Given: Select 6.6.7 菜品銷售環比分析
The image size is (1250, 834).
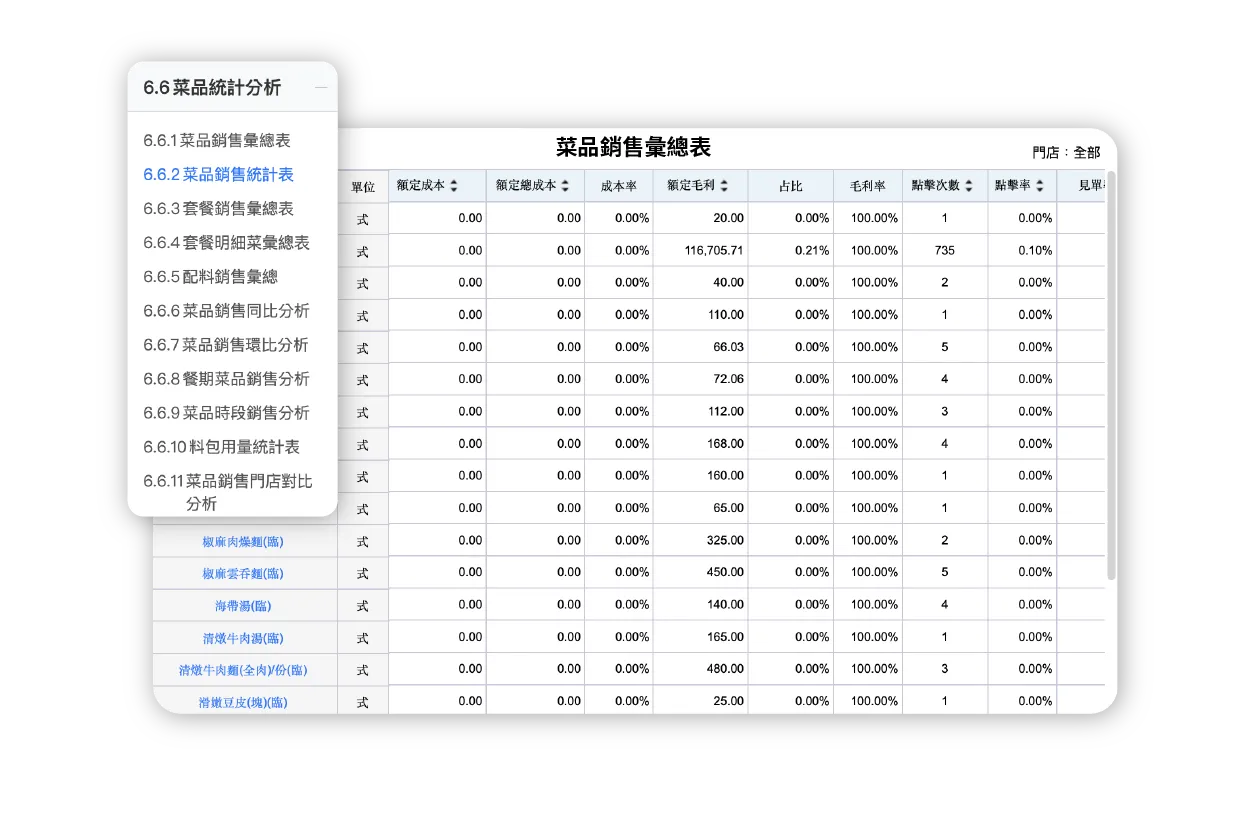Looking at the screenshot, I should [226, 345].
